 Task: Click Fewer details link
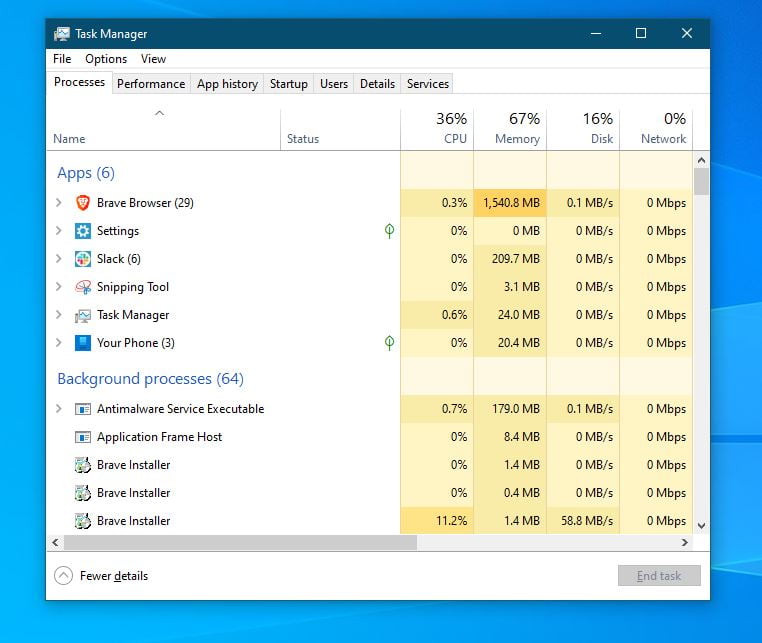coord(114,576)
